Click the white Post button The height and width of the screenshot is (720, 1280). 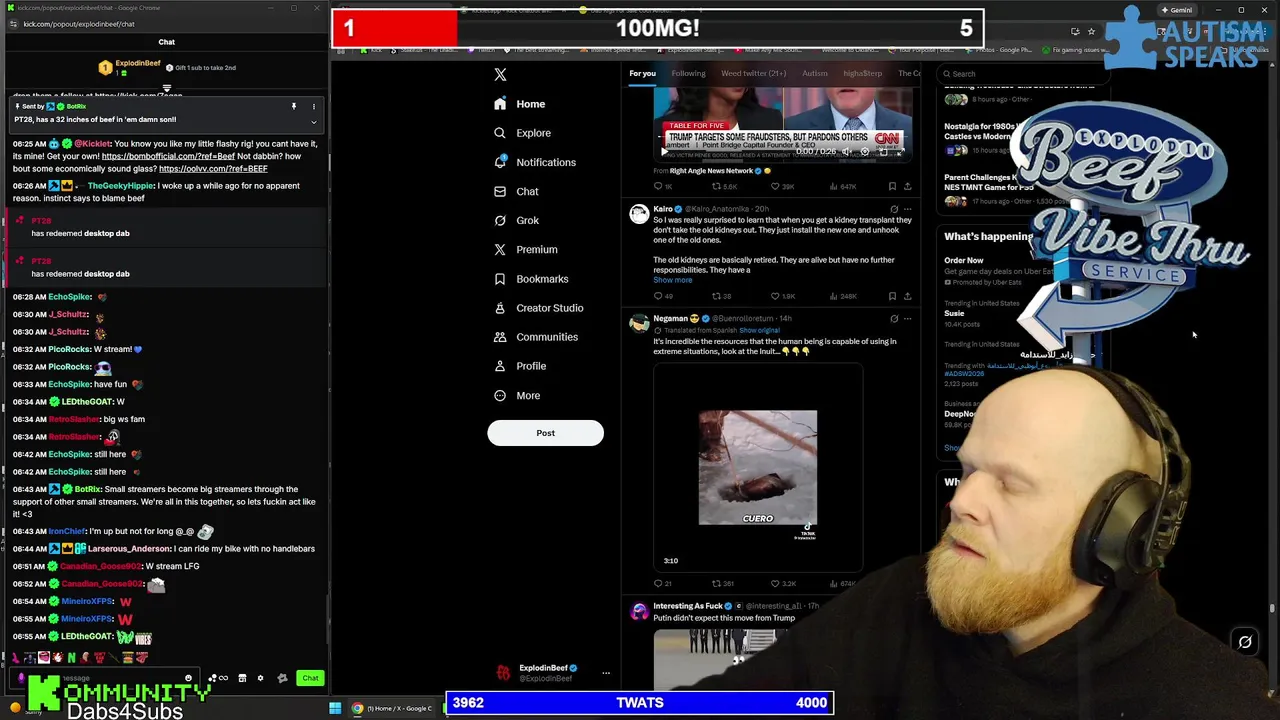[545, 433]
